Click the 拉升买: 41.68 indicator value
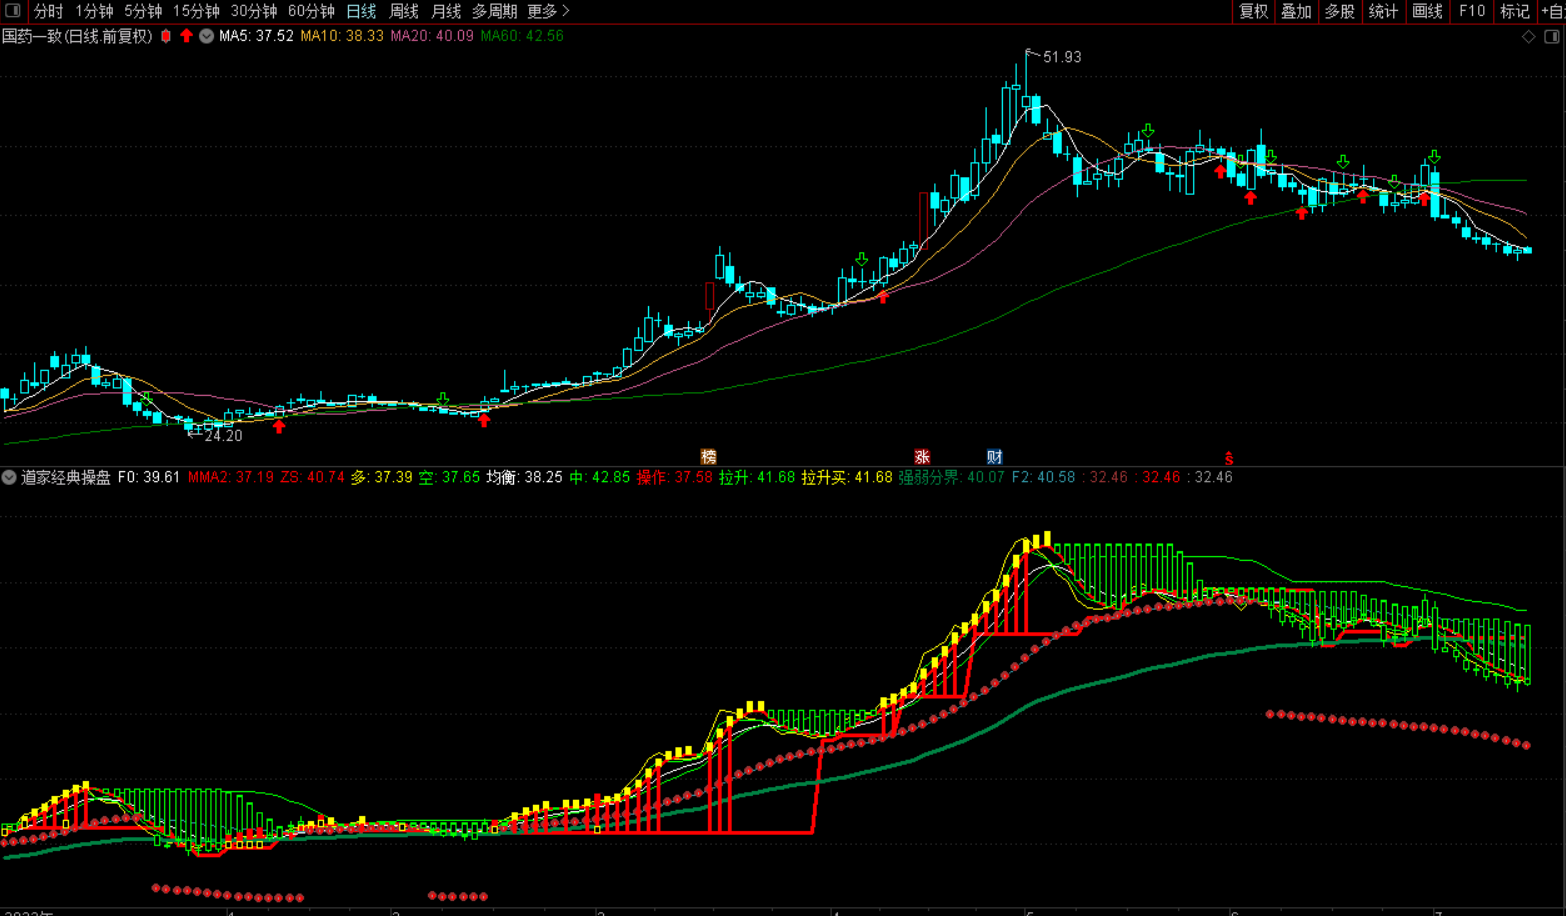 (847, 478)
